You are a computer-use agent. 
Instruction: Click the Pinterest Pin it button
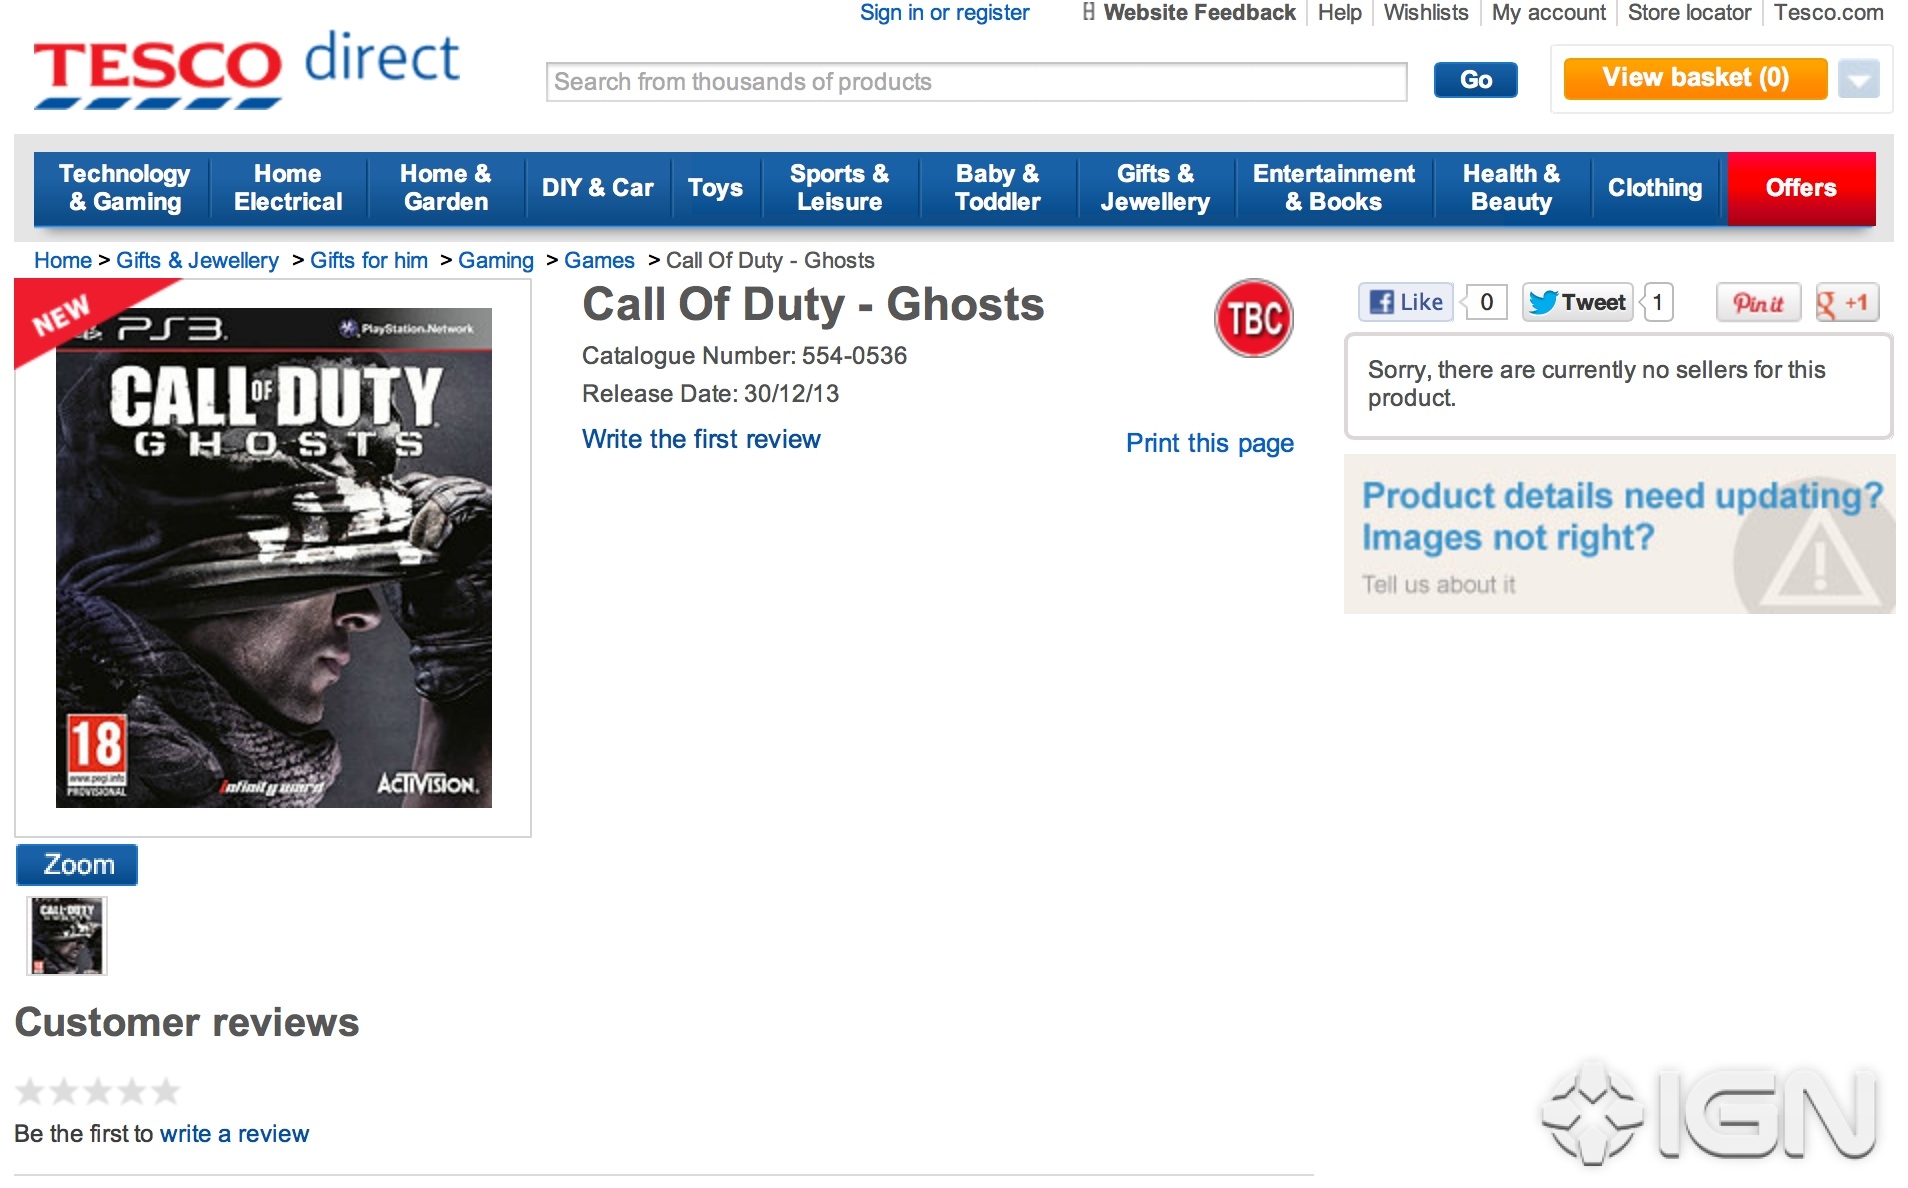click(1758, 302)
